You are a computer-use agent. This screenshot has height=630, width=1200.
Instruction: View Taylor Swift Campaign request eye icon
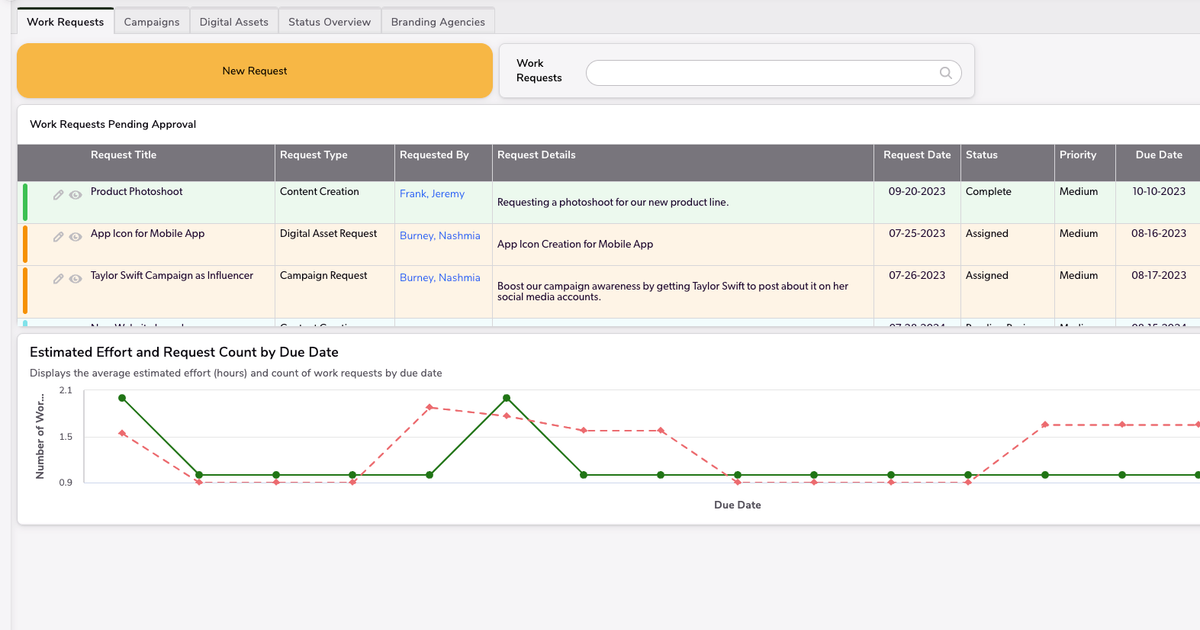click(x=75, y=279)
